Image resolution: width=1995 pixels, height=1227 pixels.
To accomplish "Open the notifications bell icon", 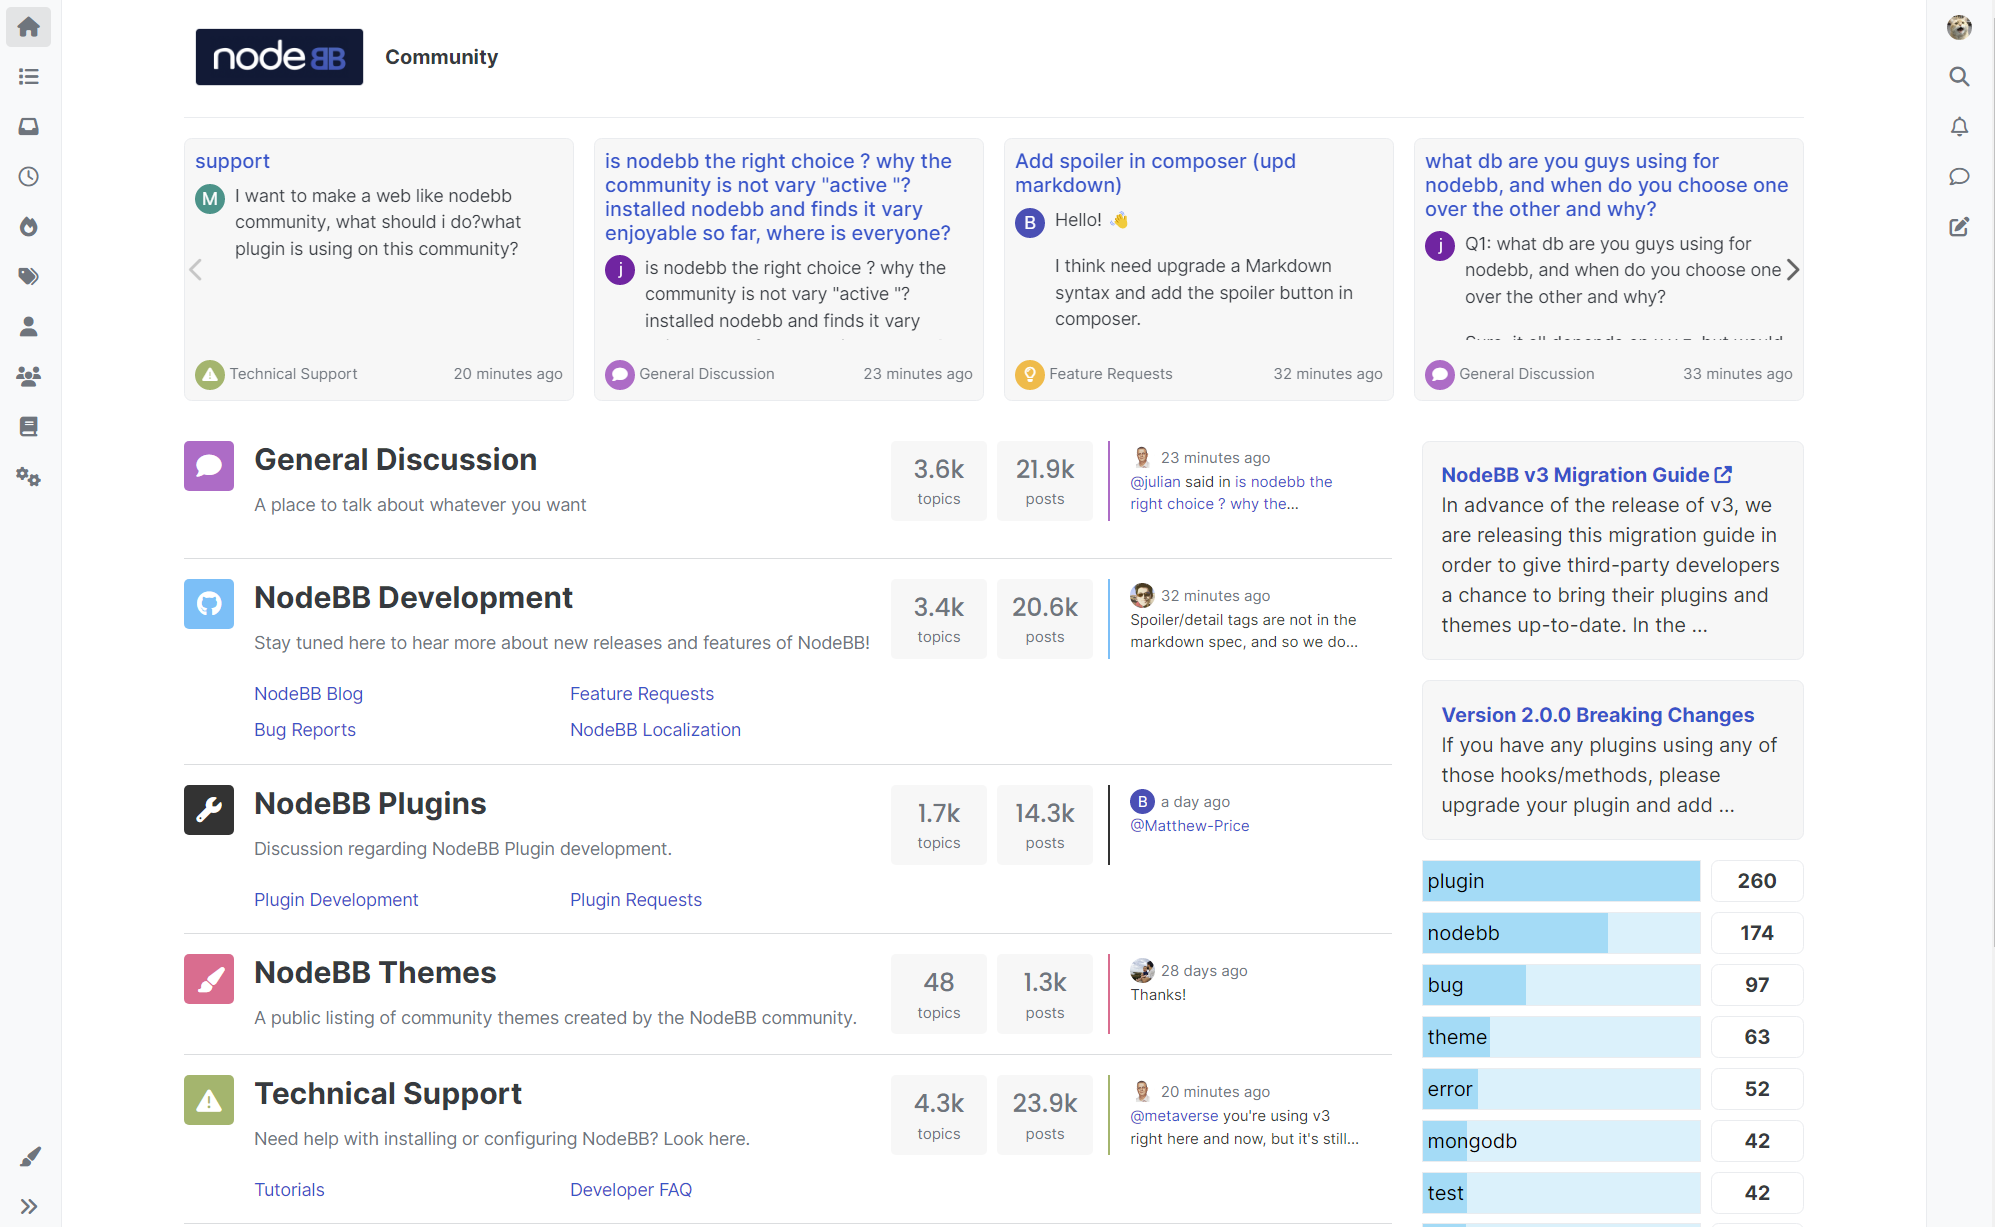I will click(1959, 127).
